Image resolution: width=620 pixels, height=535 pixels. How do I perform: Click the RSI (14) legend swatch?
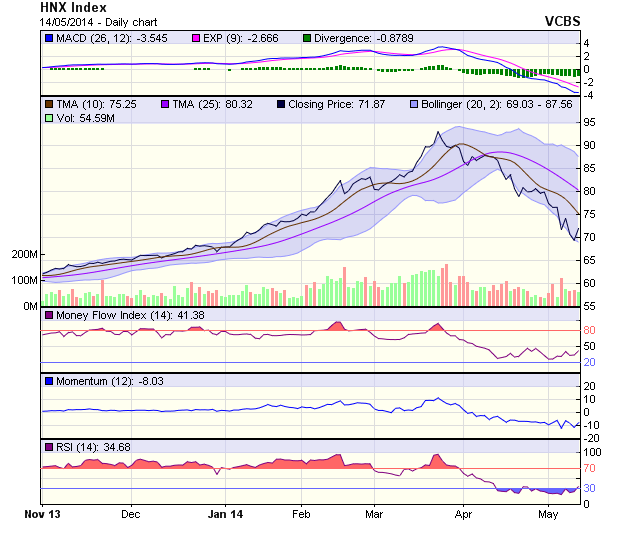point(49,446)
